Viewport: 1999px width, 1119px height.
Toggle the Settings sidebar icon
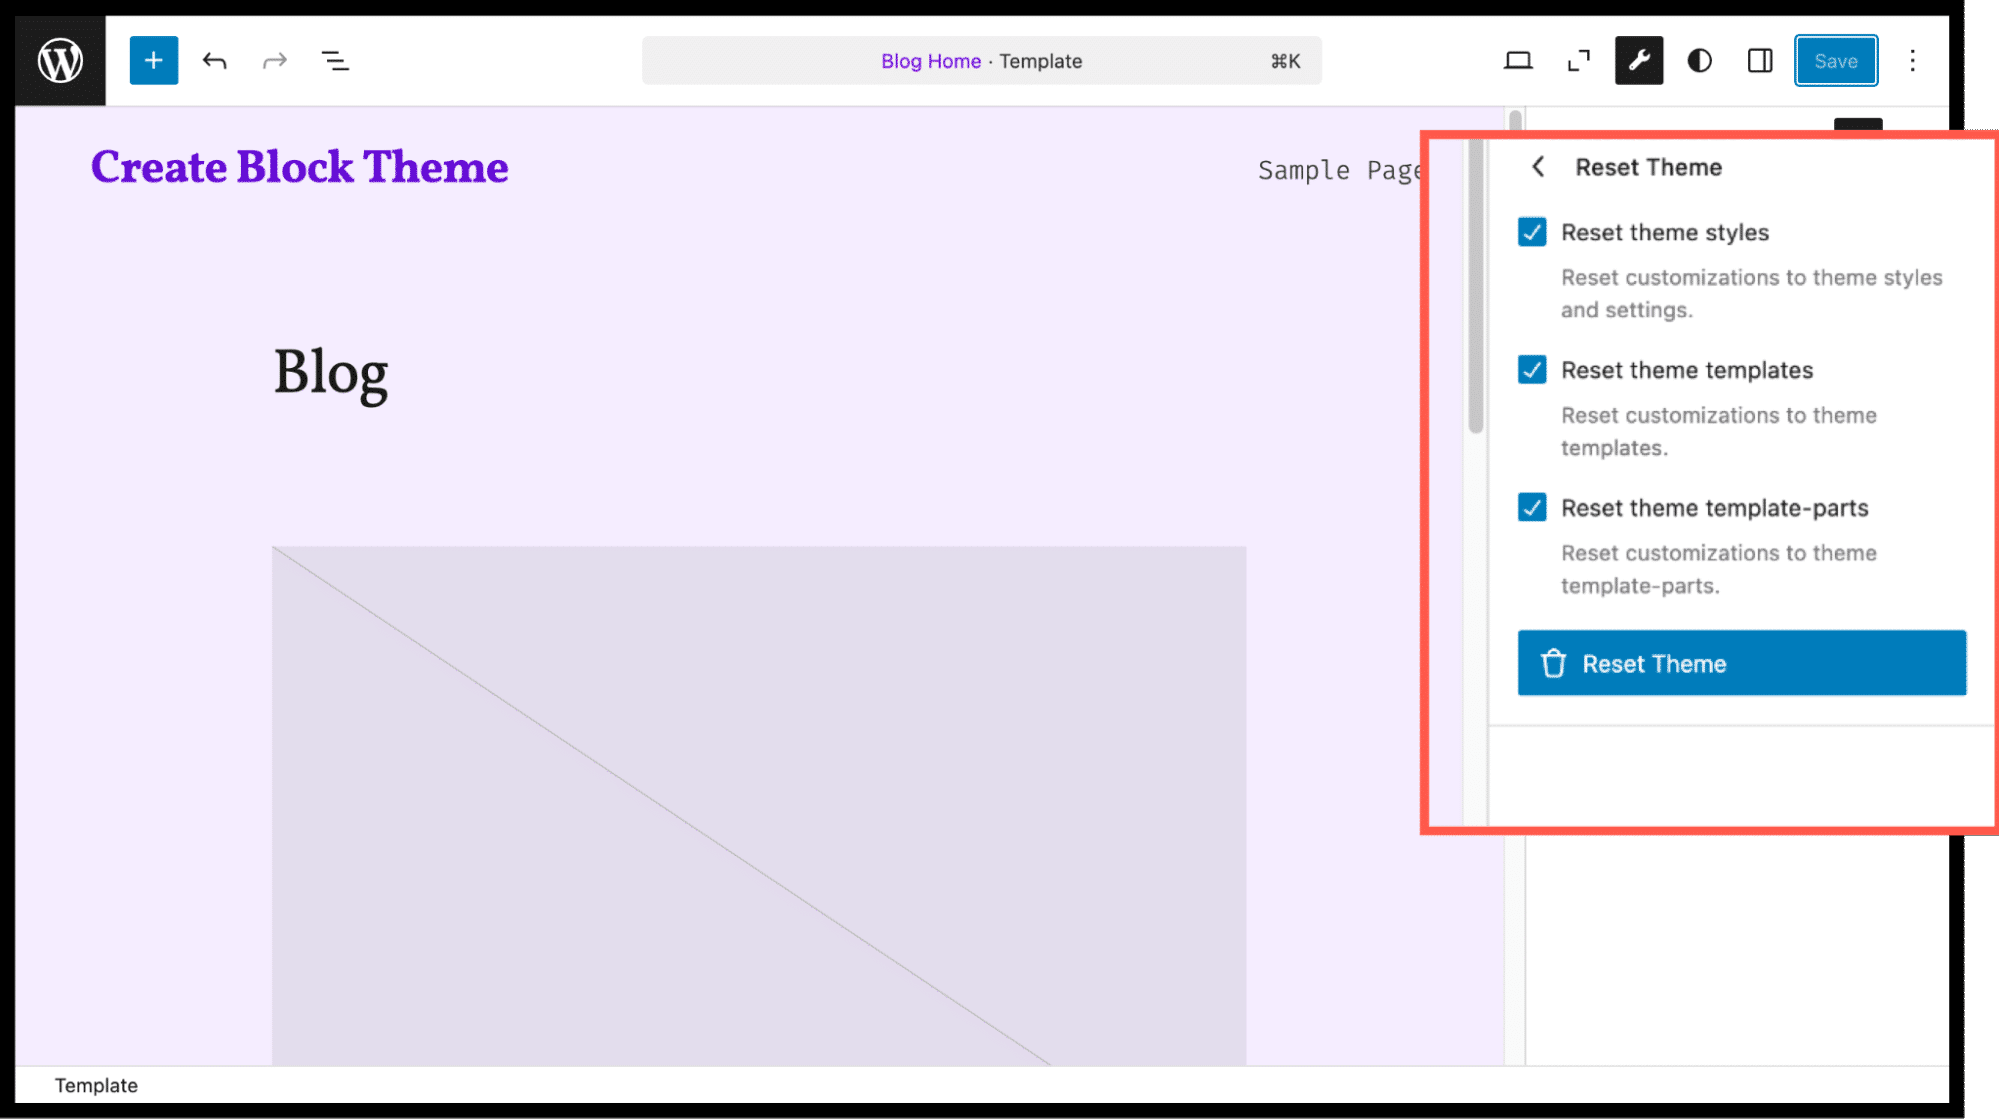(x=1760, y=61)
